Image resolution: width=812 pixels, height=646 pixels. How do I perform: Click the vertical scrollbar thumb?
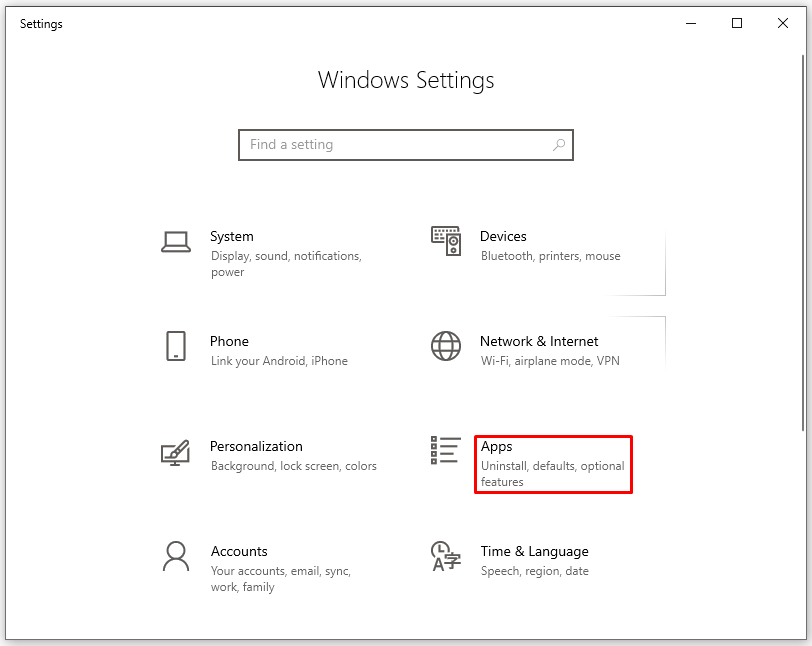pyautogui.click(x=803, y=240)
